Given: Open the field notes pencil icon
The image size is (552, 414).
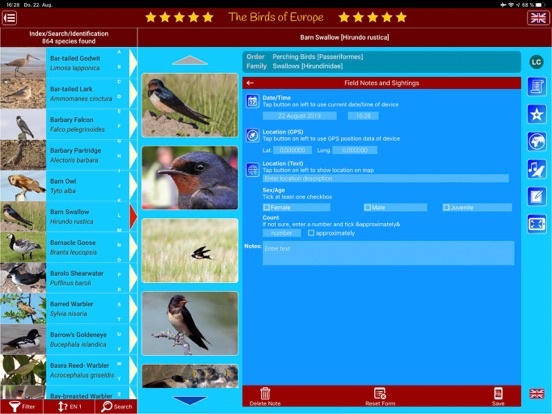Looking at the screenshot, I should pos(537,196).
